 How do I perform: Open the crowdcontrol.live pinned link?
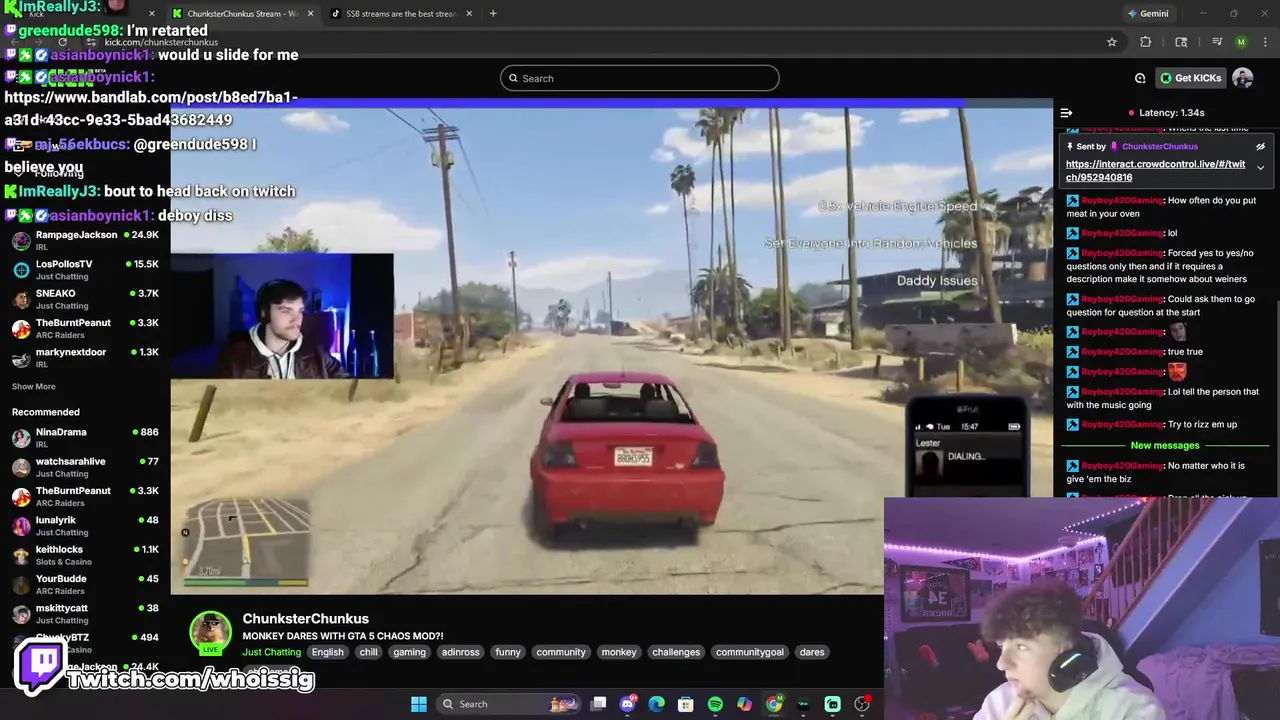pos(1155,171)
